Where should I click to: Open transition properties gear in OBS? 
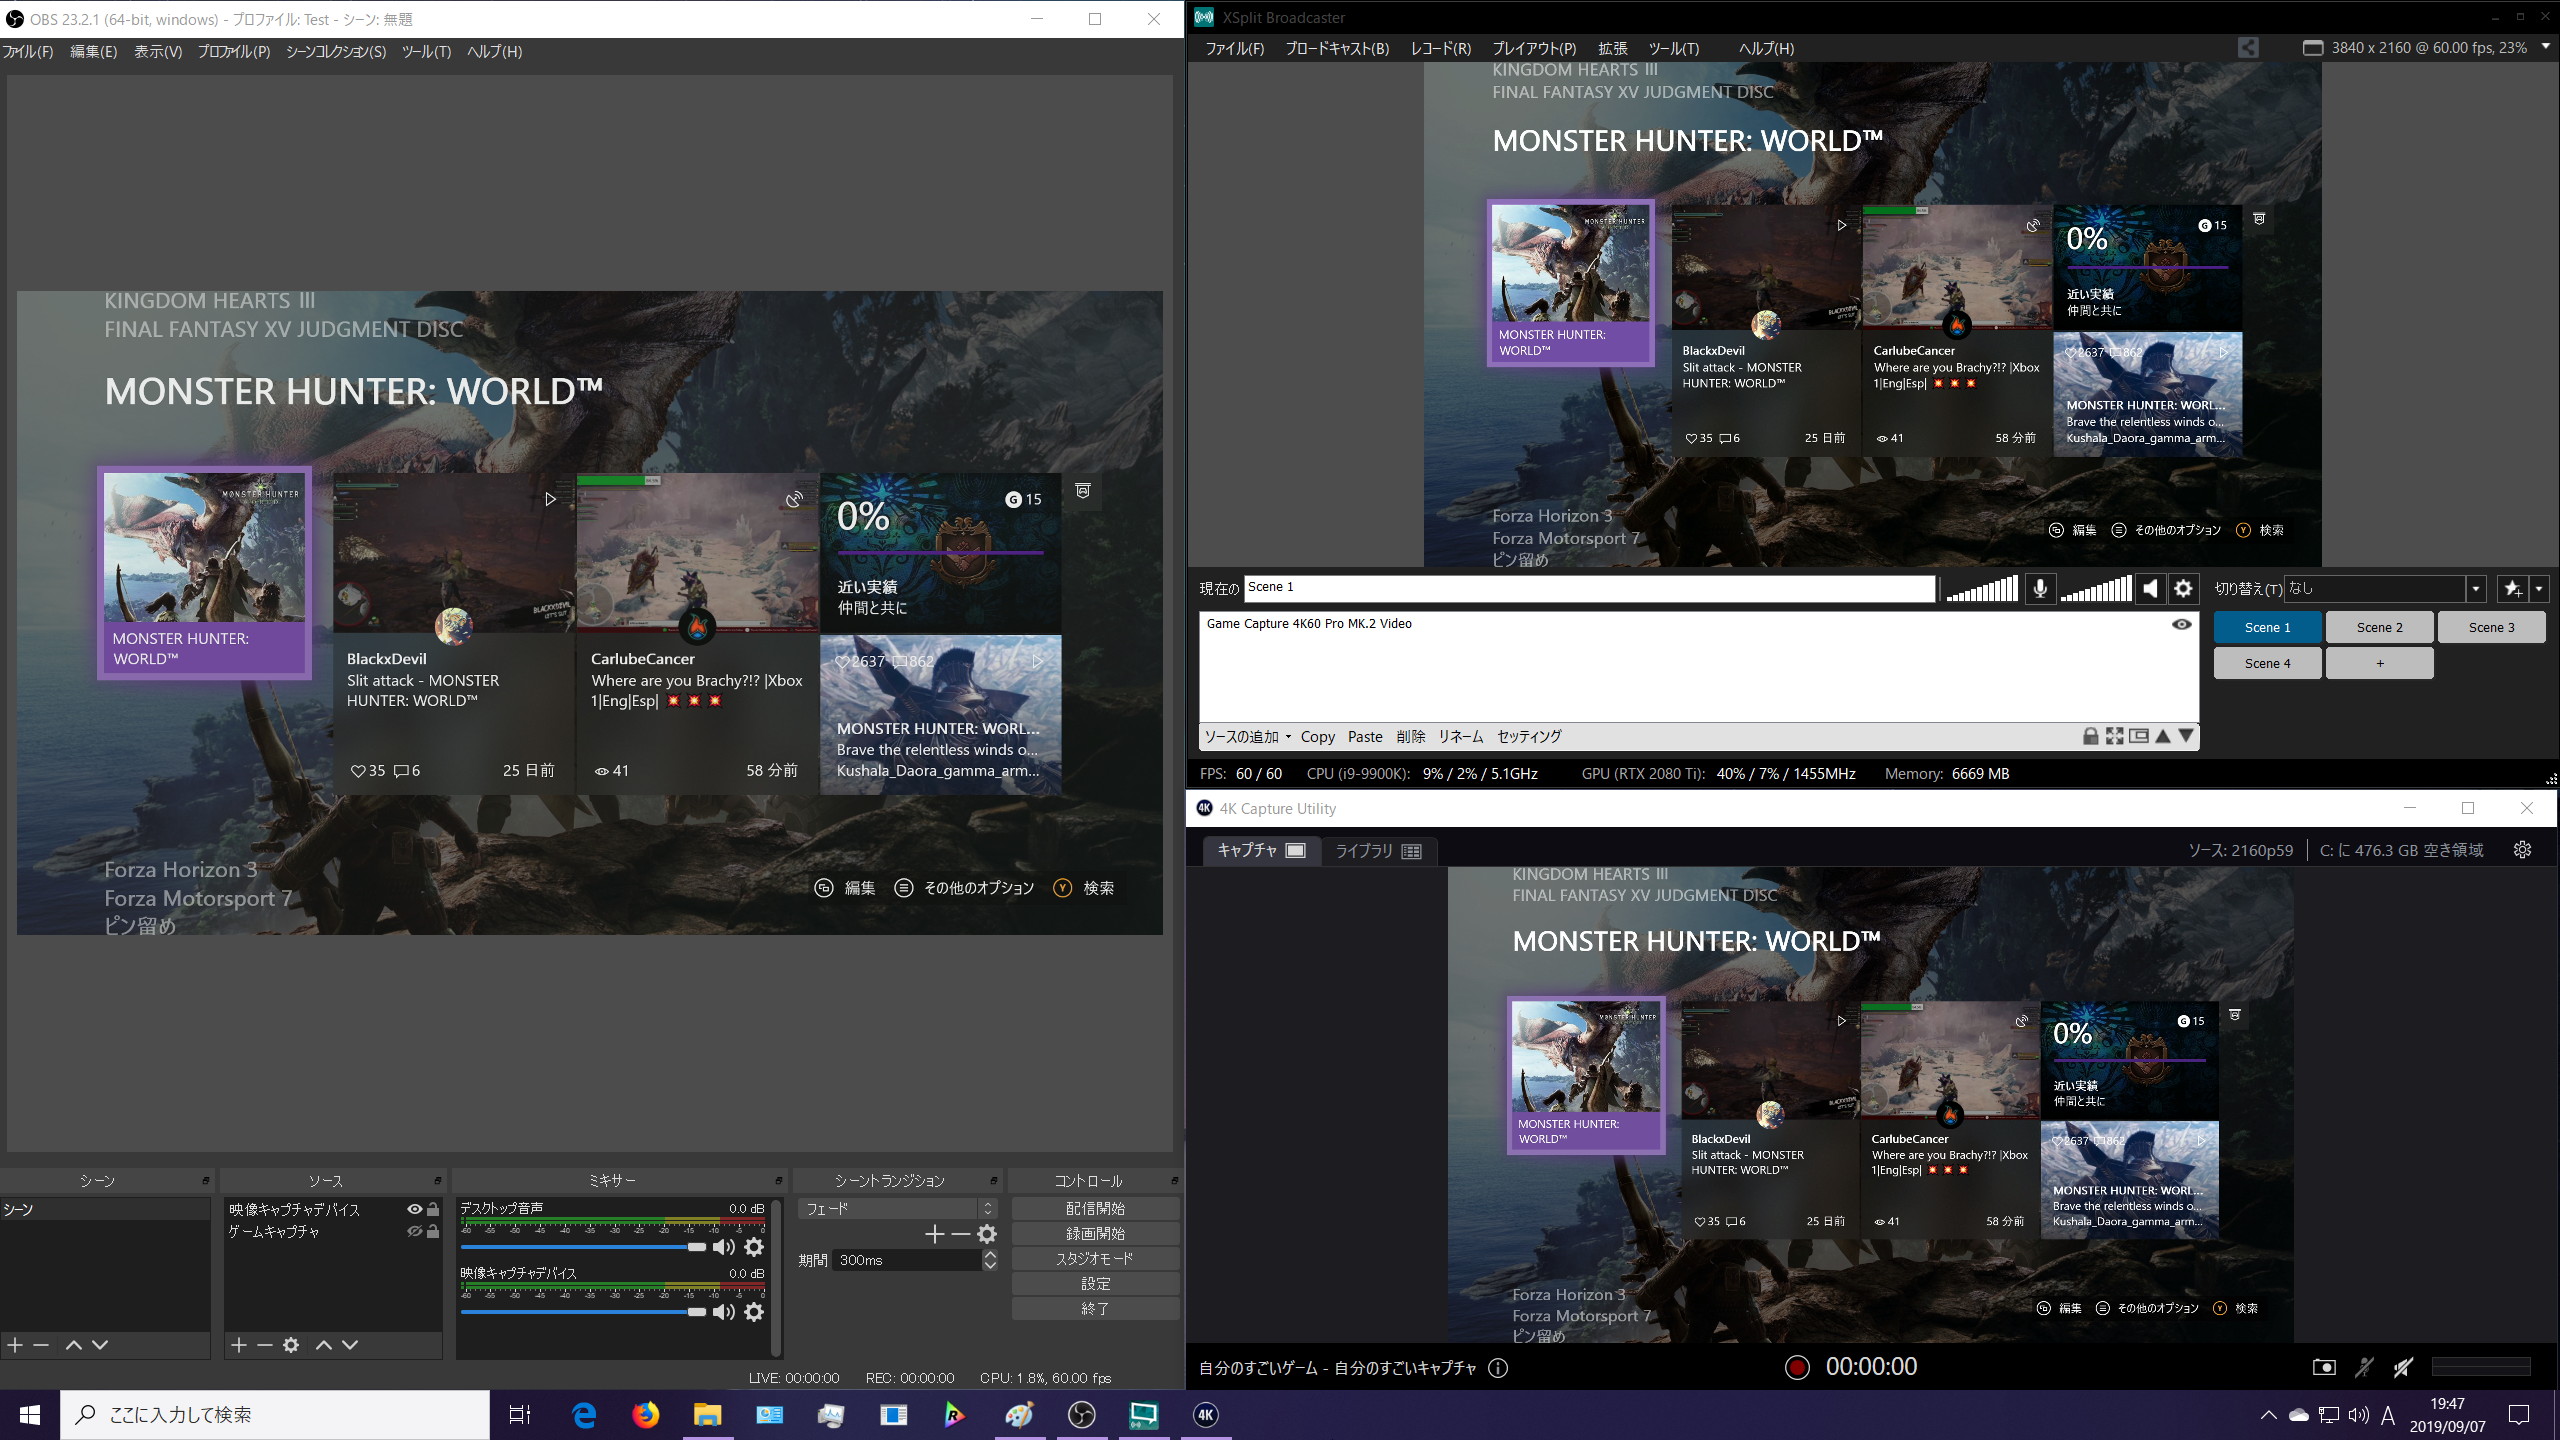(x=987, y=1234)
